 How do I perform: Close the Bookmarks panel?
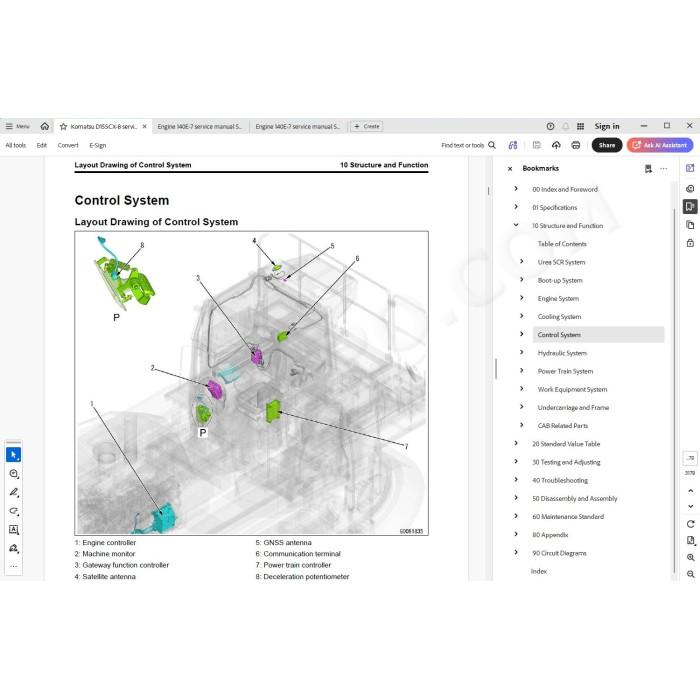pyautogui.click(x=510, y=169)
